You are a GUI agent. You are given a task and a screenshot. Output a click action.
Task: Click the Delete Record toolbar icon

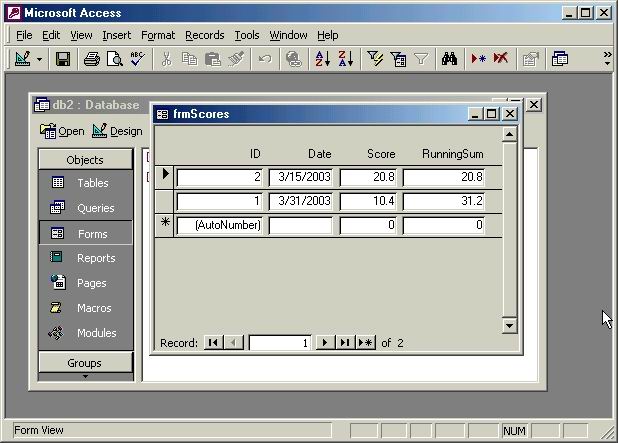(x=501, y=59)
